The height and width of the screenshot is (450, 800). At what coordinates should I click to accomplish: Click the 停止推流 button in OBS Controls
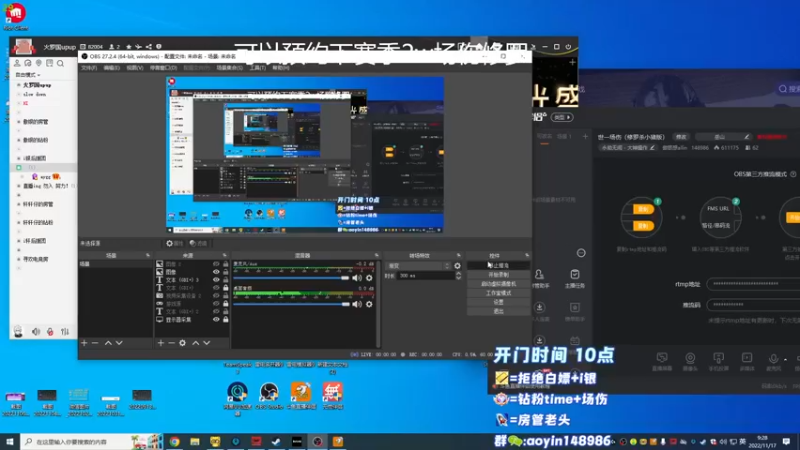pos(498,265)
